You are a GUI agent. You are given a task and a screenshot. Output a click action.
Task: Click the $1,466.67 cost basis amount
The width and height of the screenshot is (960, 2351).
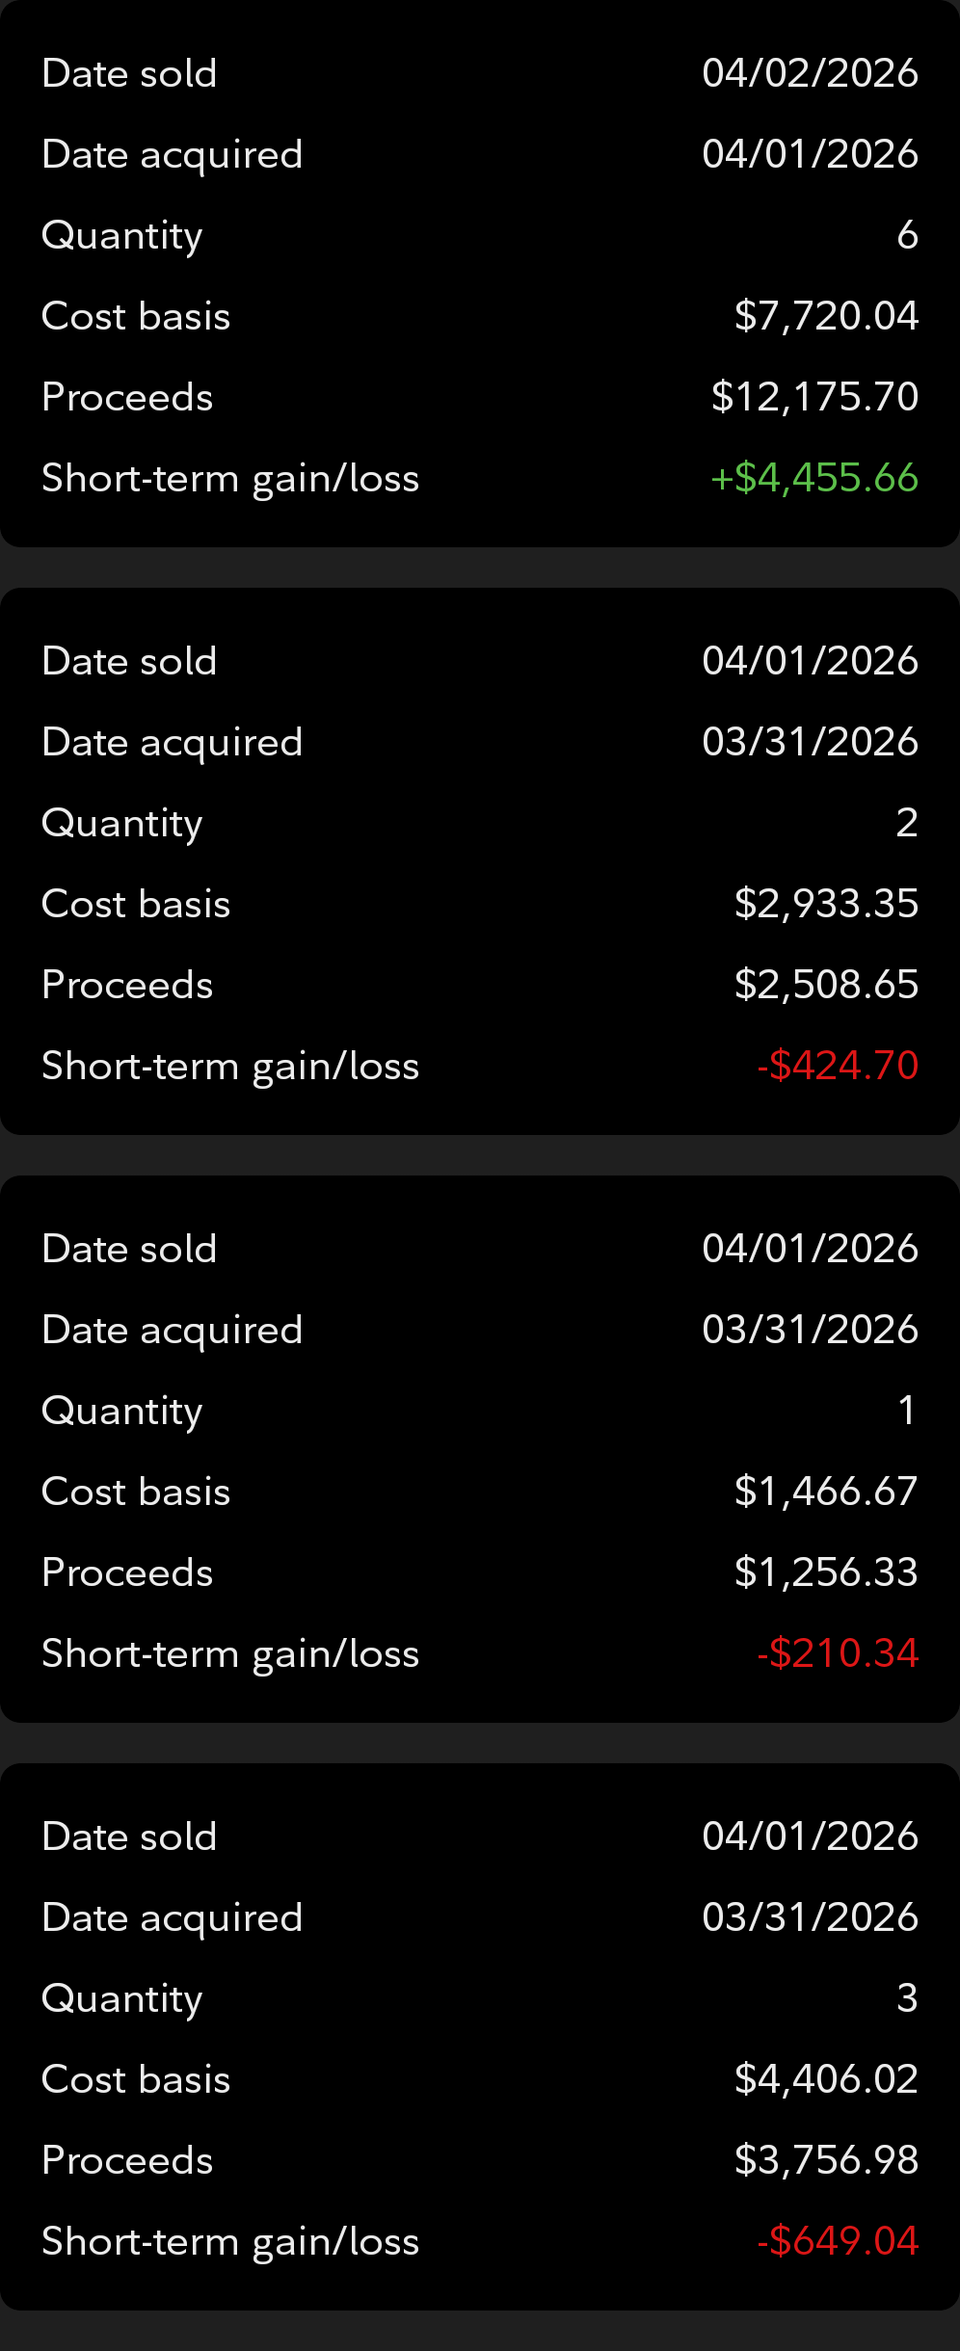pos(826,1492)
